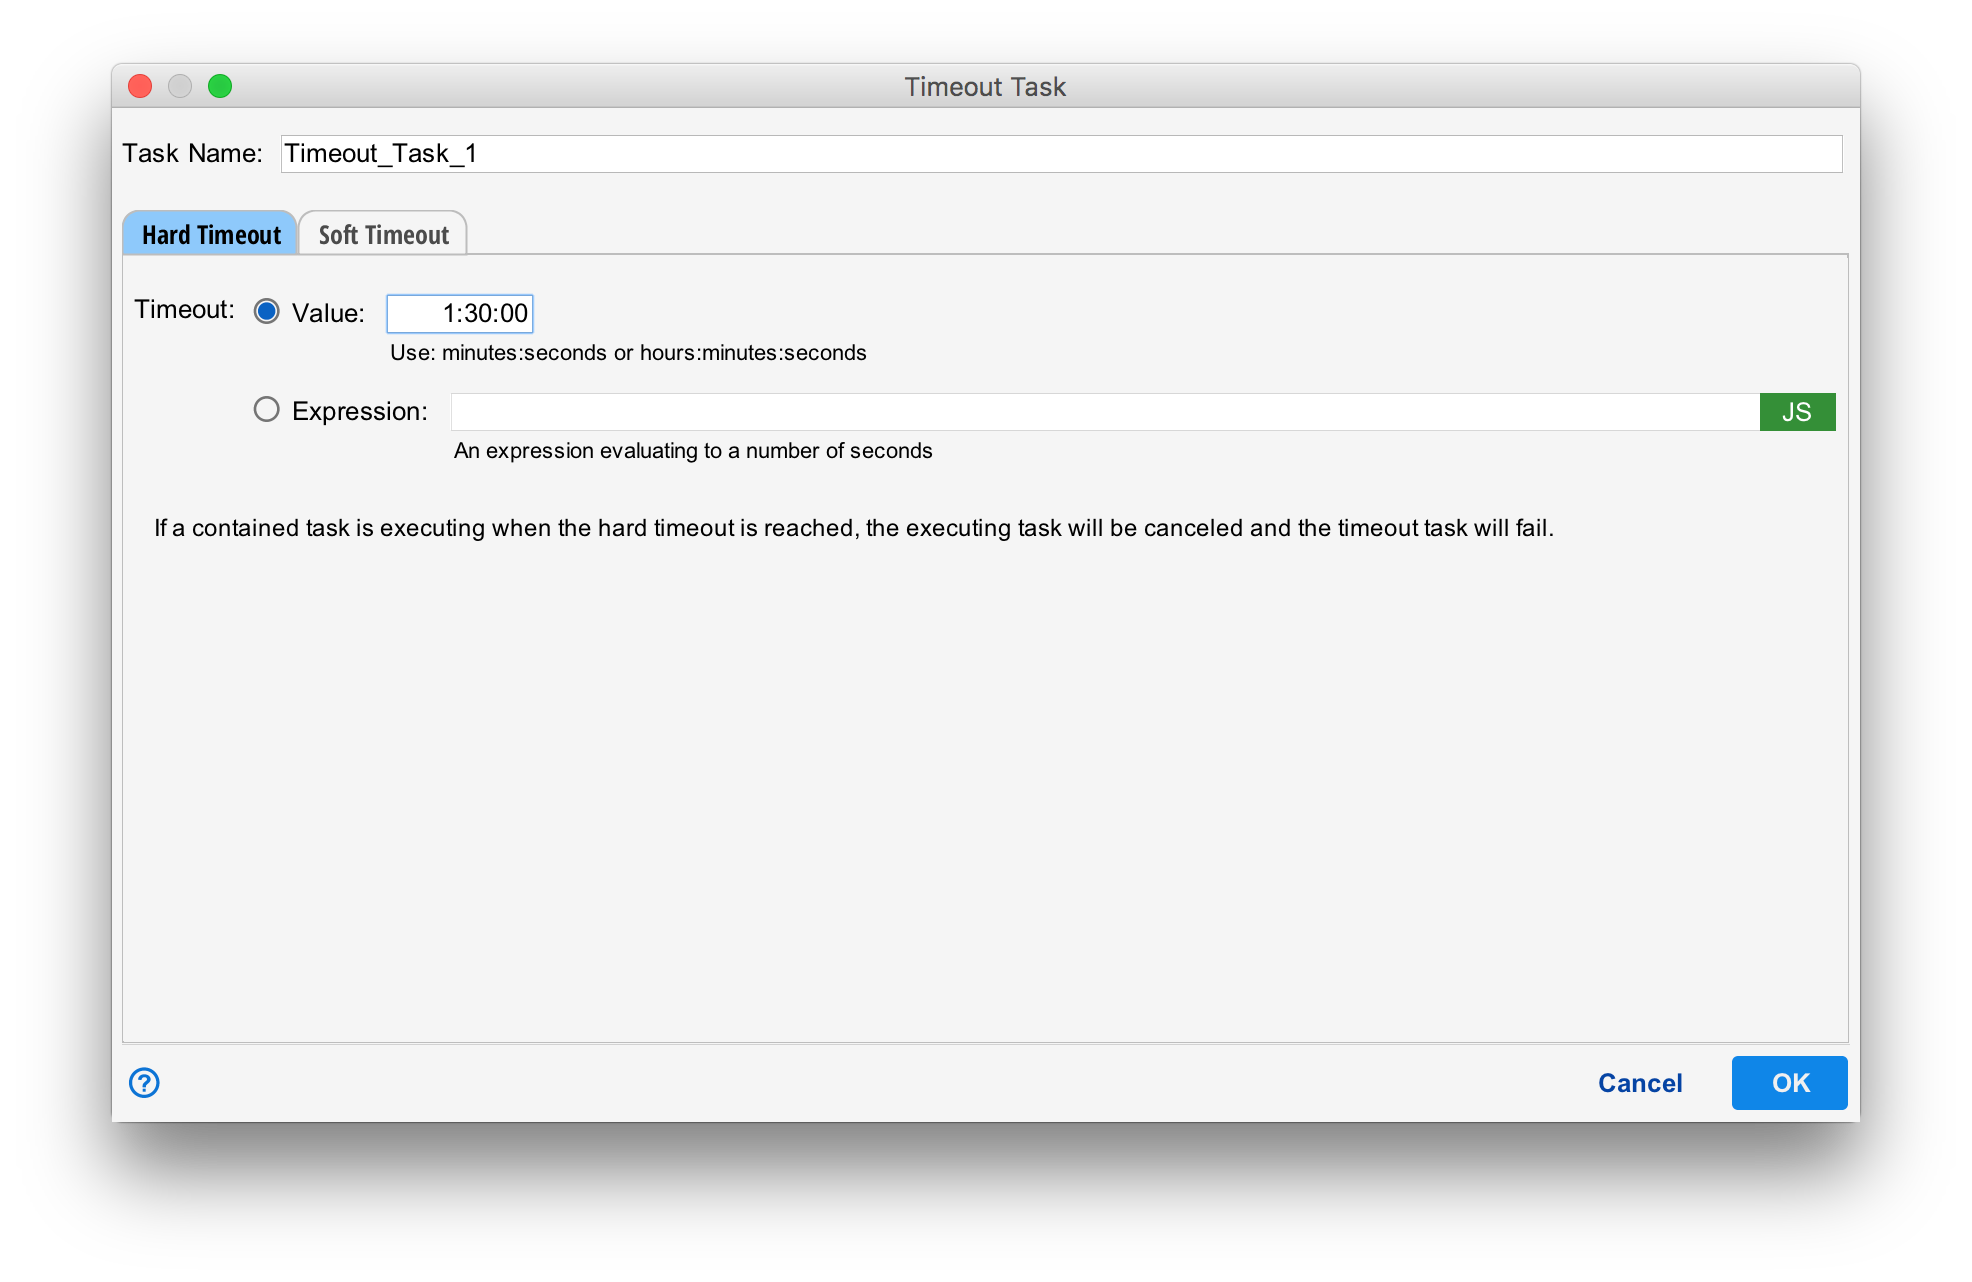
Task: Enable timeout by expression instead of value
Action: click(x=266, y=409)
